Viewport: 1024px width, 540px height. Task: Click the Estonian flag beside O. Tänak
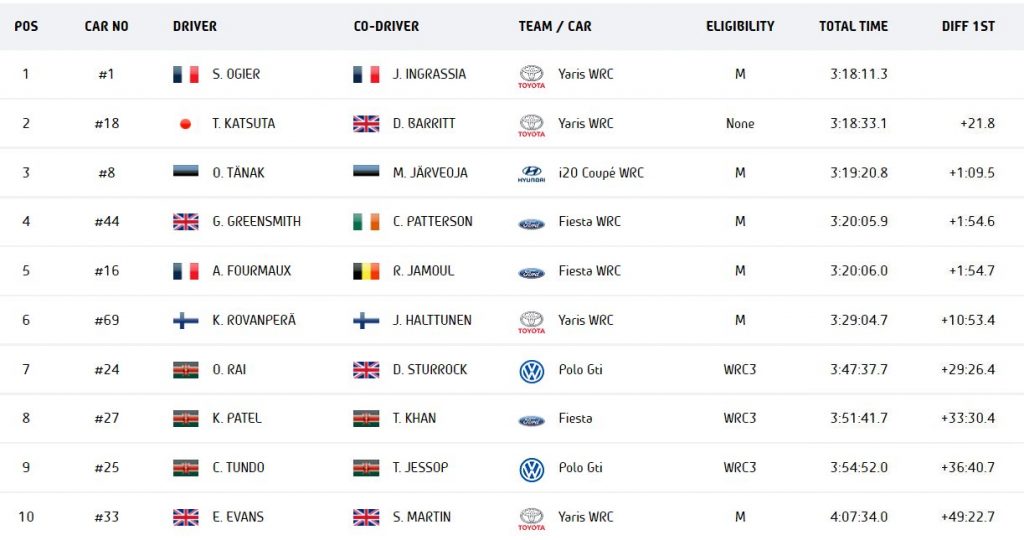pyautogui.click(x=185, y=171)
